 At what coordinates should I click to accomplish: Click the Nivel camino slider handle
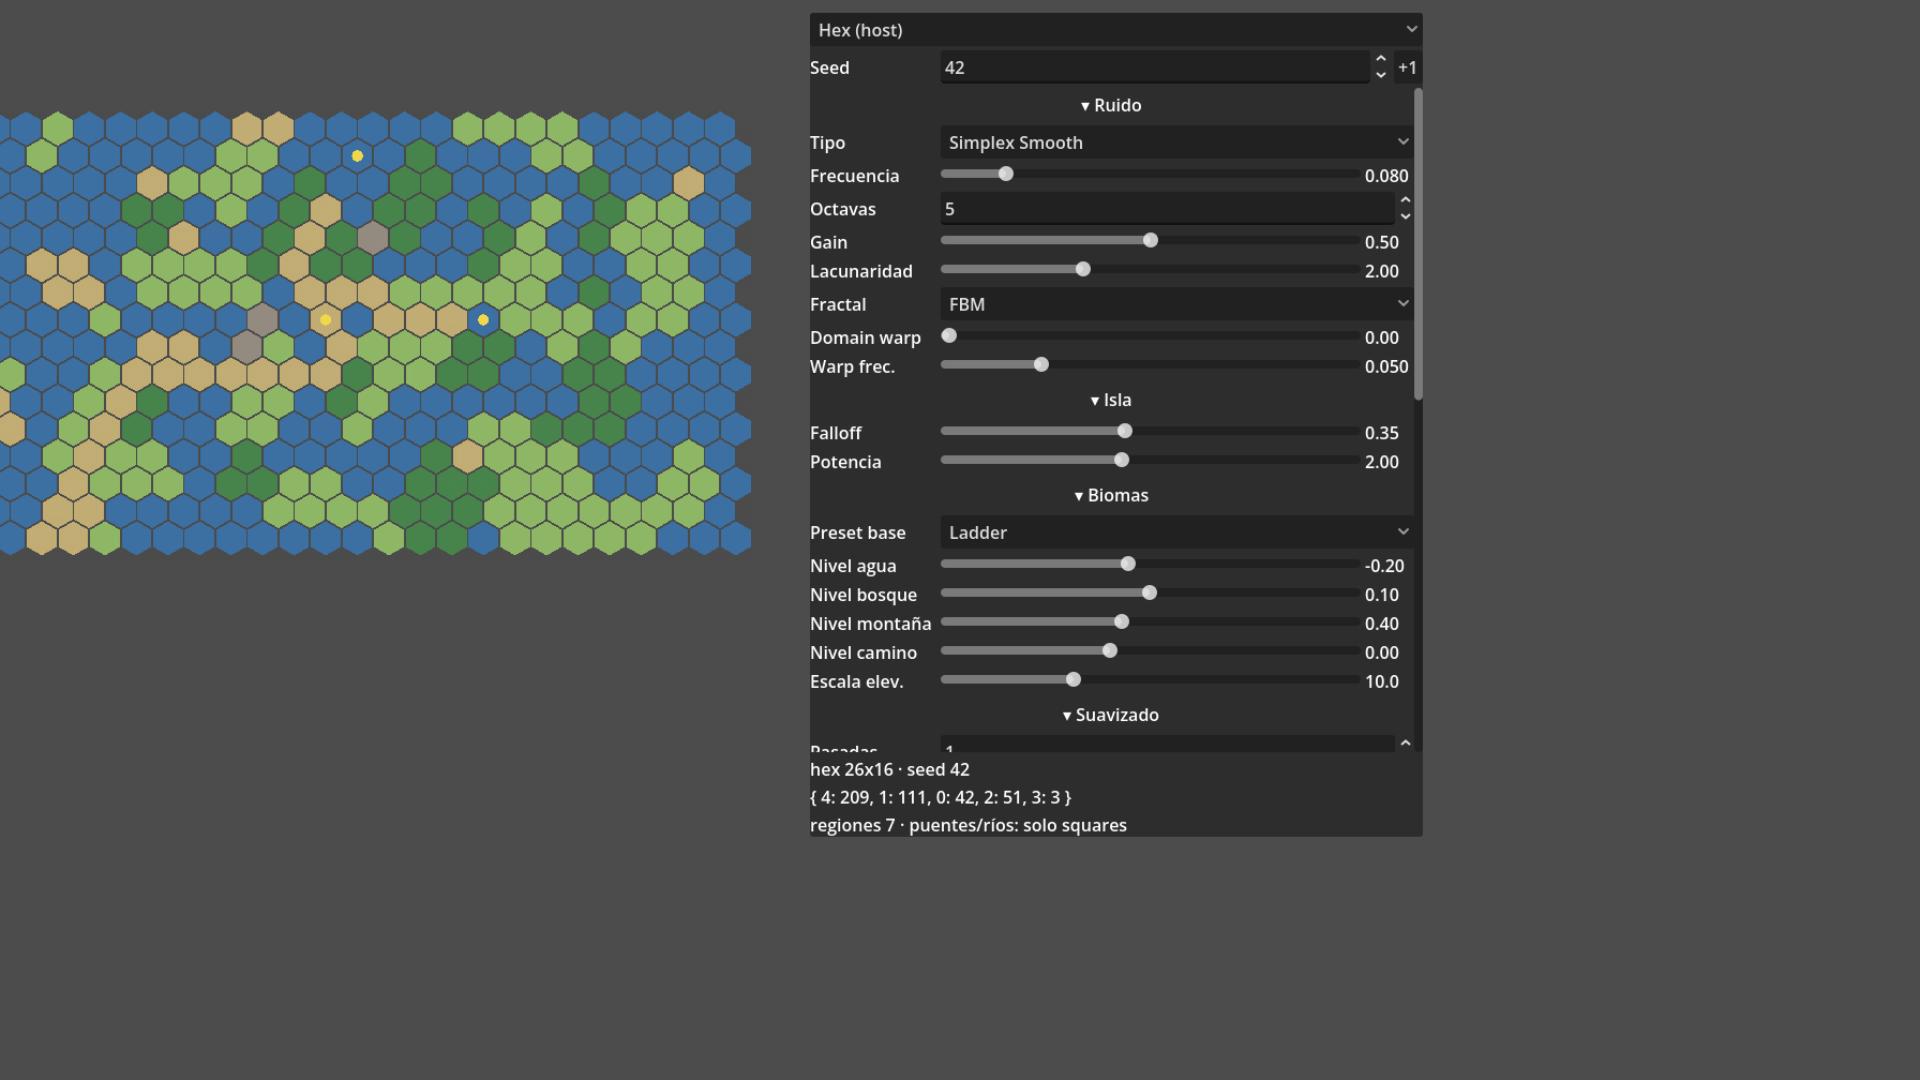(x=1110, y=651)
